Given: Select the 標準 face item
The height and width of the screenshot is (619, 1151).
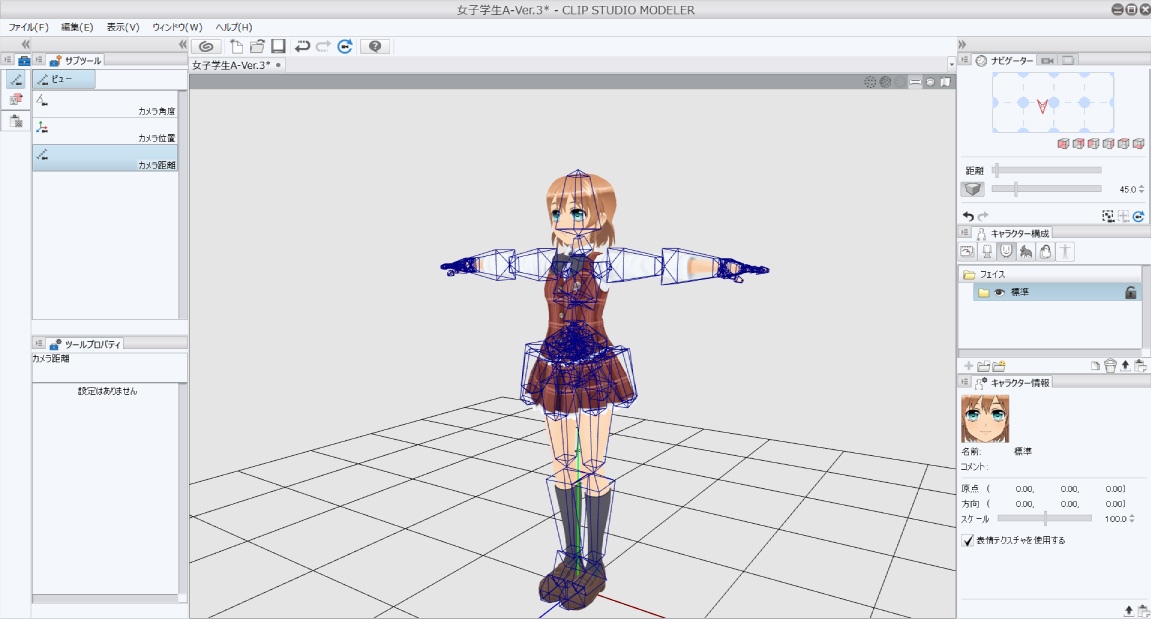Looking at the screenshot, I should point(1057,292).
